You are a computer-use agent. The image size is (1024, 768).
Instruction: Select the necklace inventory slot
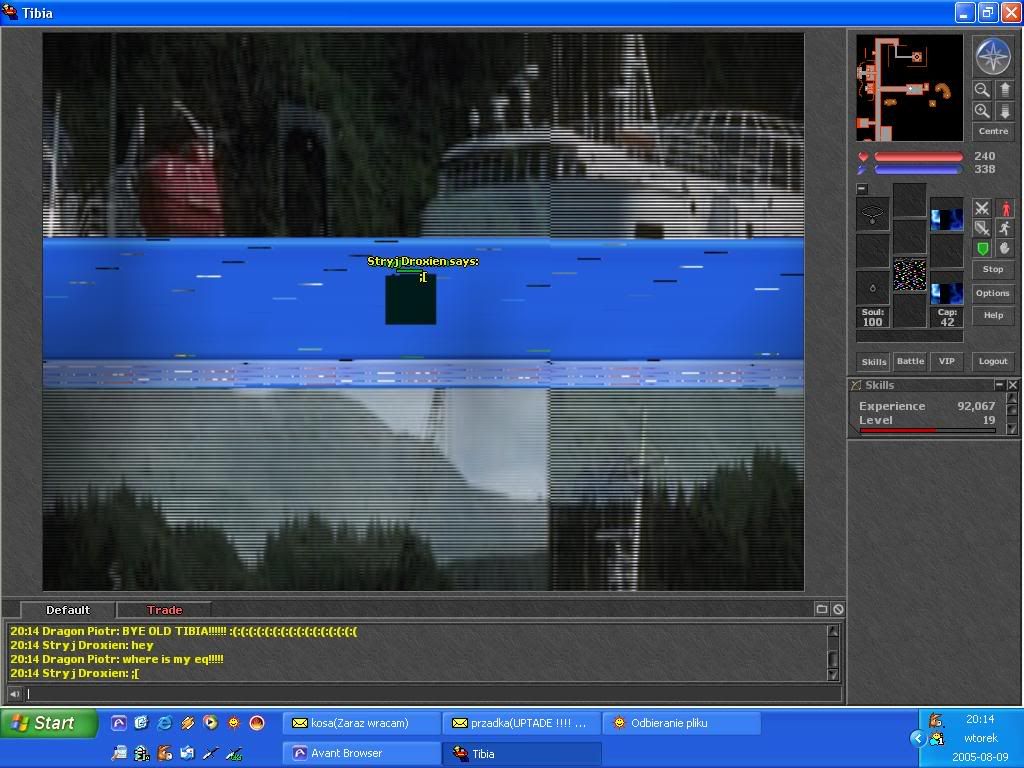872,214
